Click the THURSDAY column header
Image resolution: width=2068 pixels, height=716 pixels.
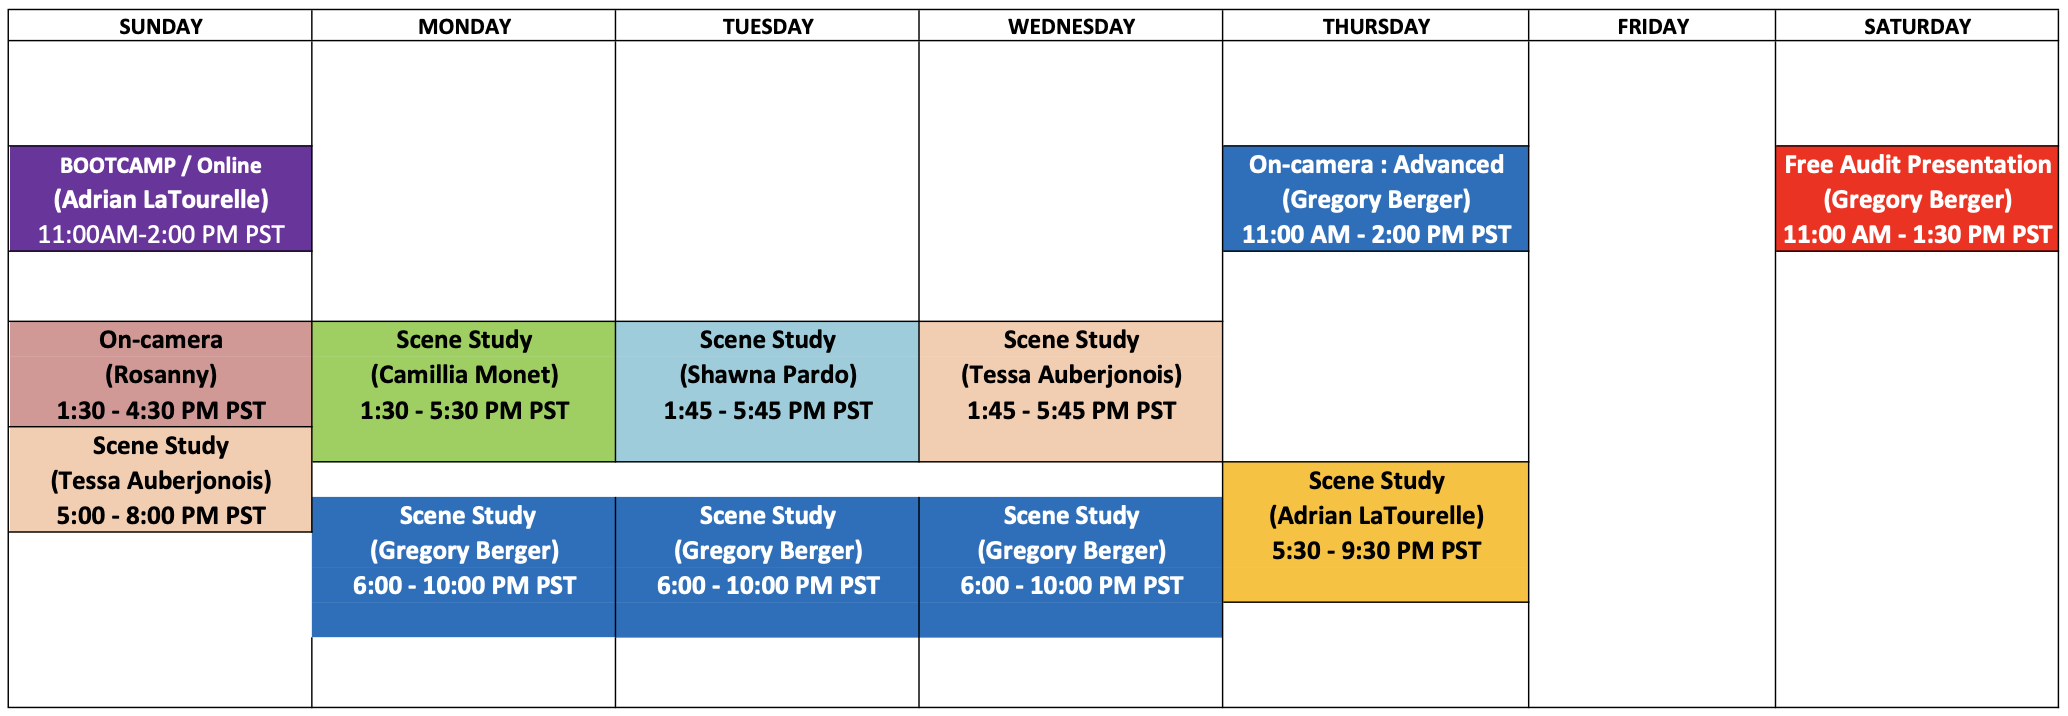click(x=1376, y=26)
